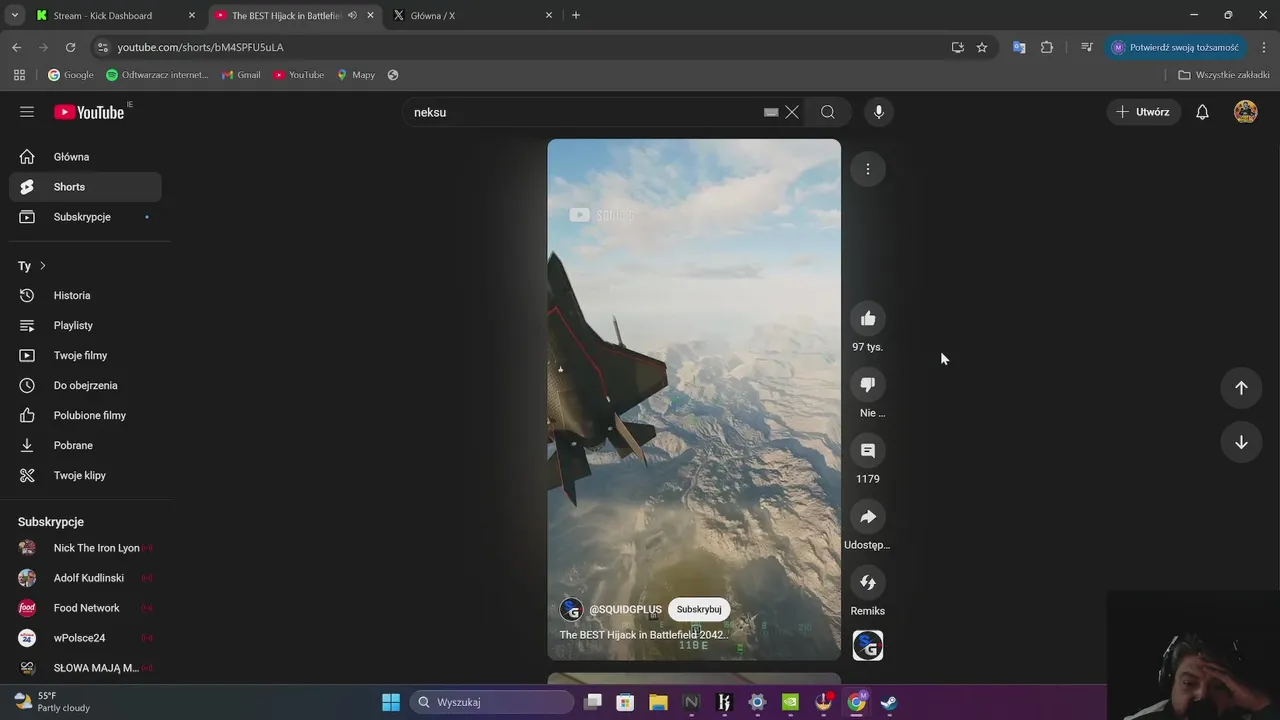The height and width of the screenshot is (720, 1280).
Task: Open Wszystkie zakładki bookmarks folder
Action: (1224, 75)
